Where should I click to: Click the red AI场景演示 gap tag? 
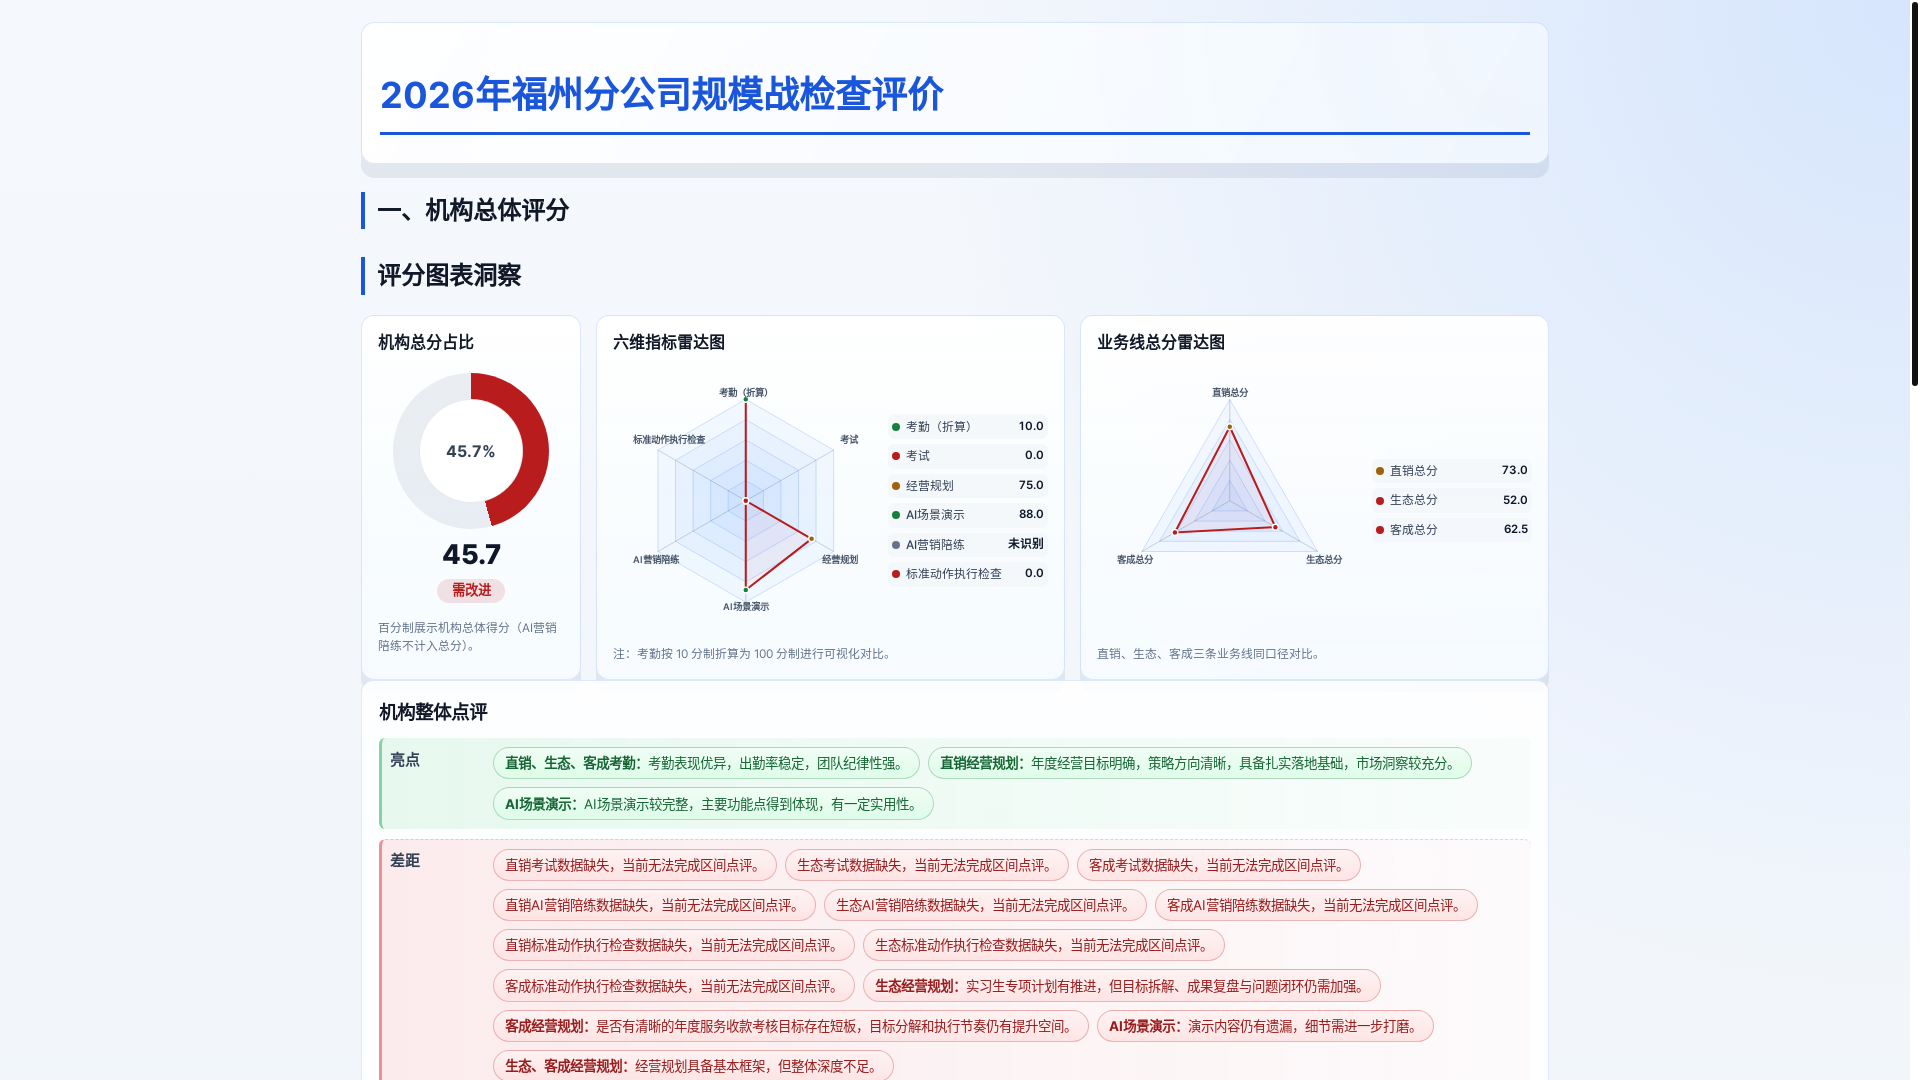[x=1265, y=1026]
